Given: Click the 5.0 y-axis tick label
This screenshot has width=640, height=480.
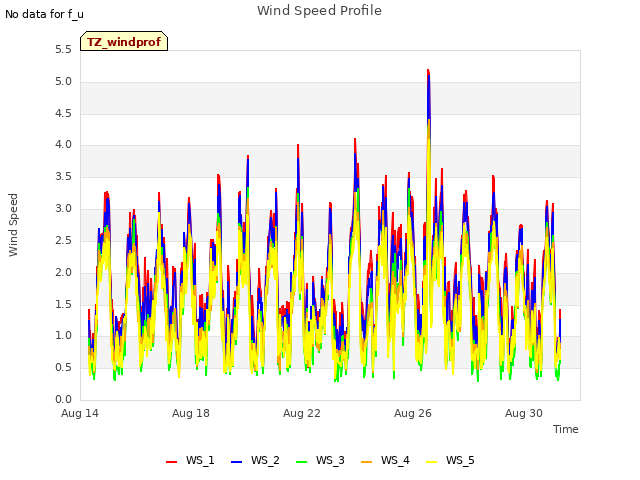Looking at the screenshot, I should 63,82.
